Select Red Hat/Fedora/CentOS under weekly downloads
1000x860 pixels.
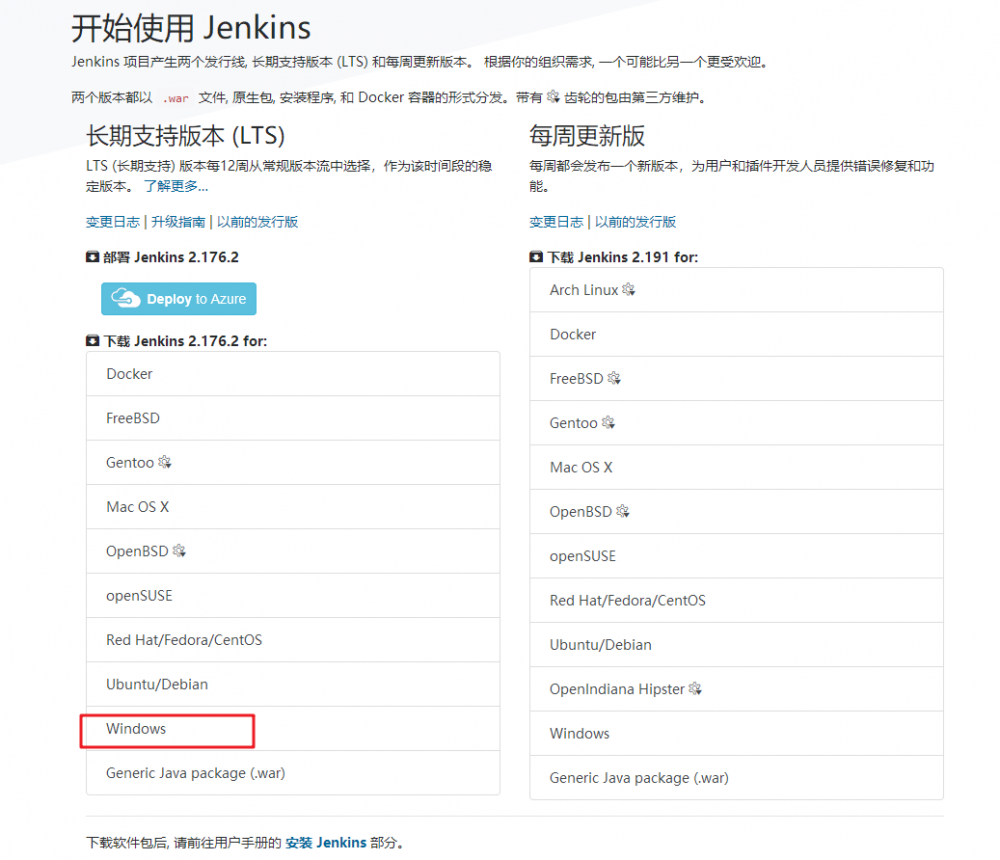point(736,600)
